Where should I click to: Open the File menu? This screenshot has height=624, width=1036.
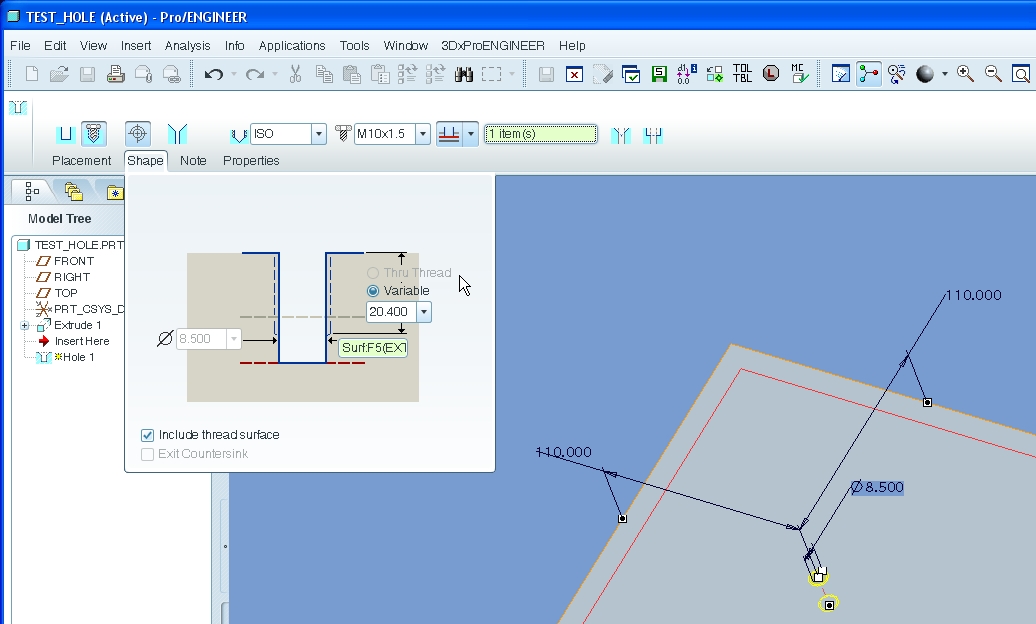(20, 46)
